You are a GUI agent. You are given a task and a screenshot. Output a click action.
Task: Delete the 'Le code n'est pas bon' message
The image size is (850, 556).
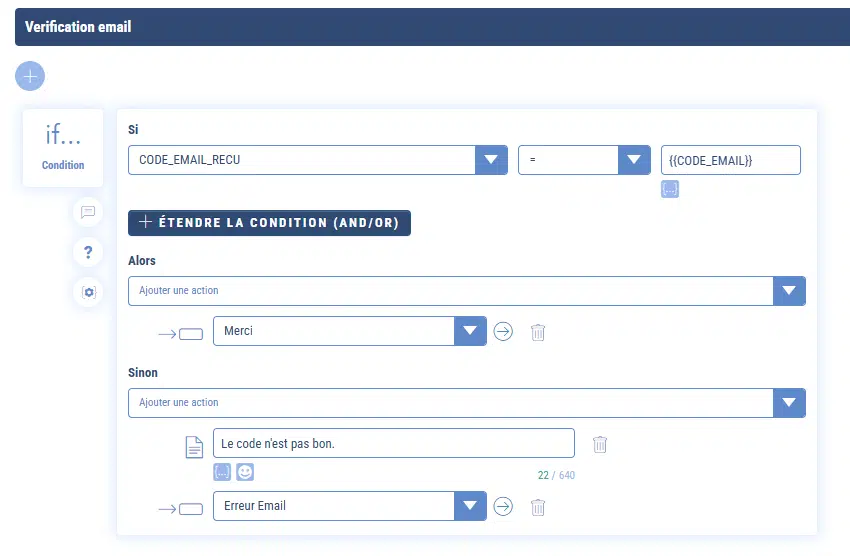tap(600, 444)
